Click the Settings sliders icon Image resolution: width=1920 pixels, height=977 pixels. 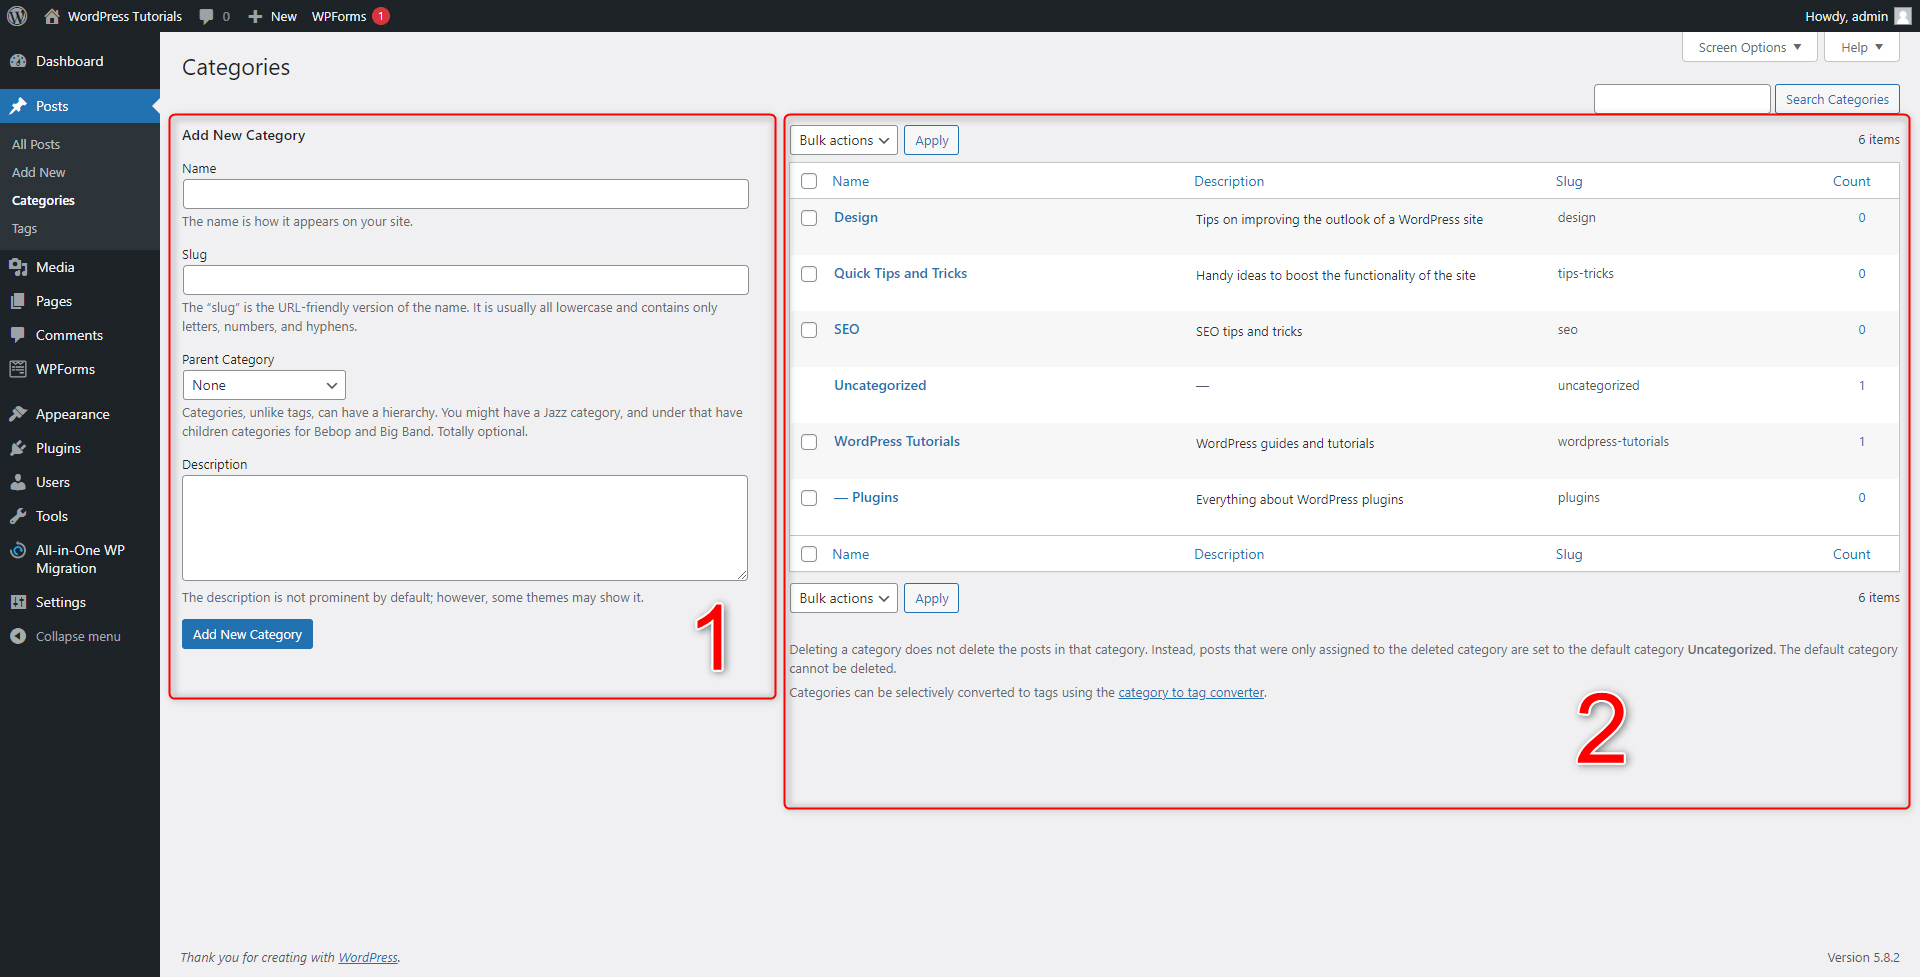[x=18, y=602]
